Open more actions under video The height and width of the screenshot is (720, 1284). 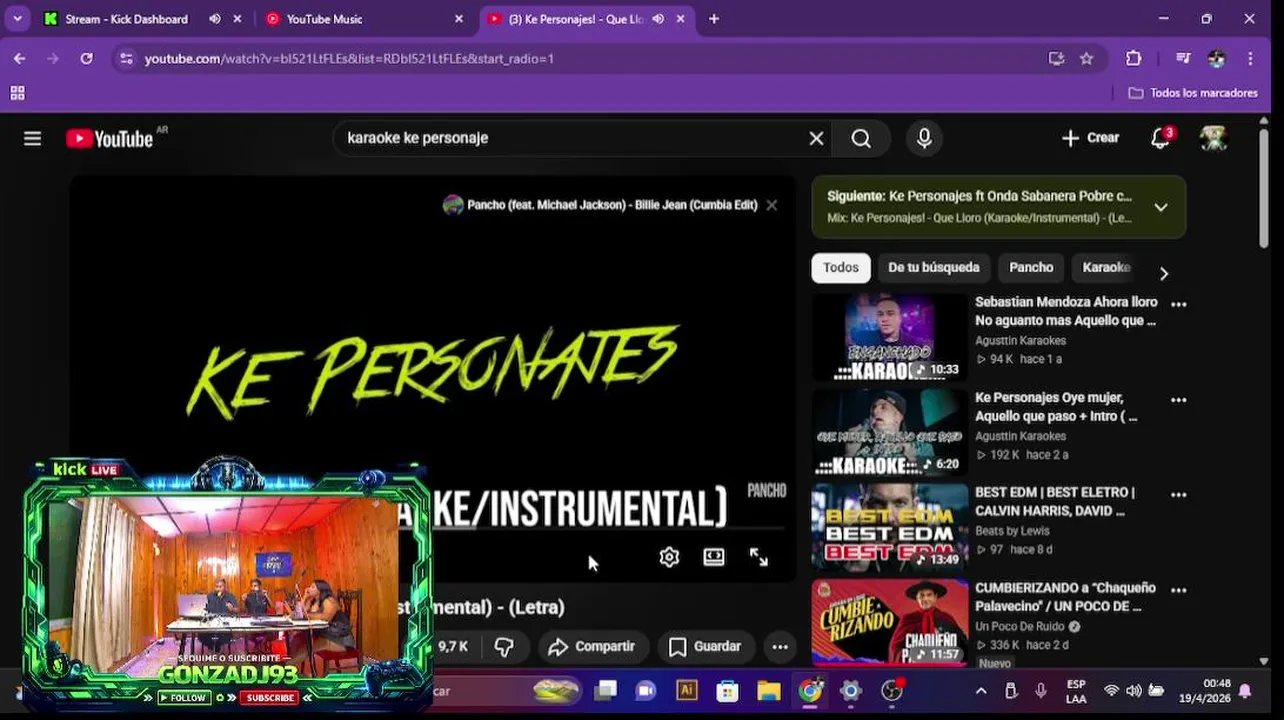click(780, 647)
